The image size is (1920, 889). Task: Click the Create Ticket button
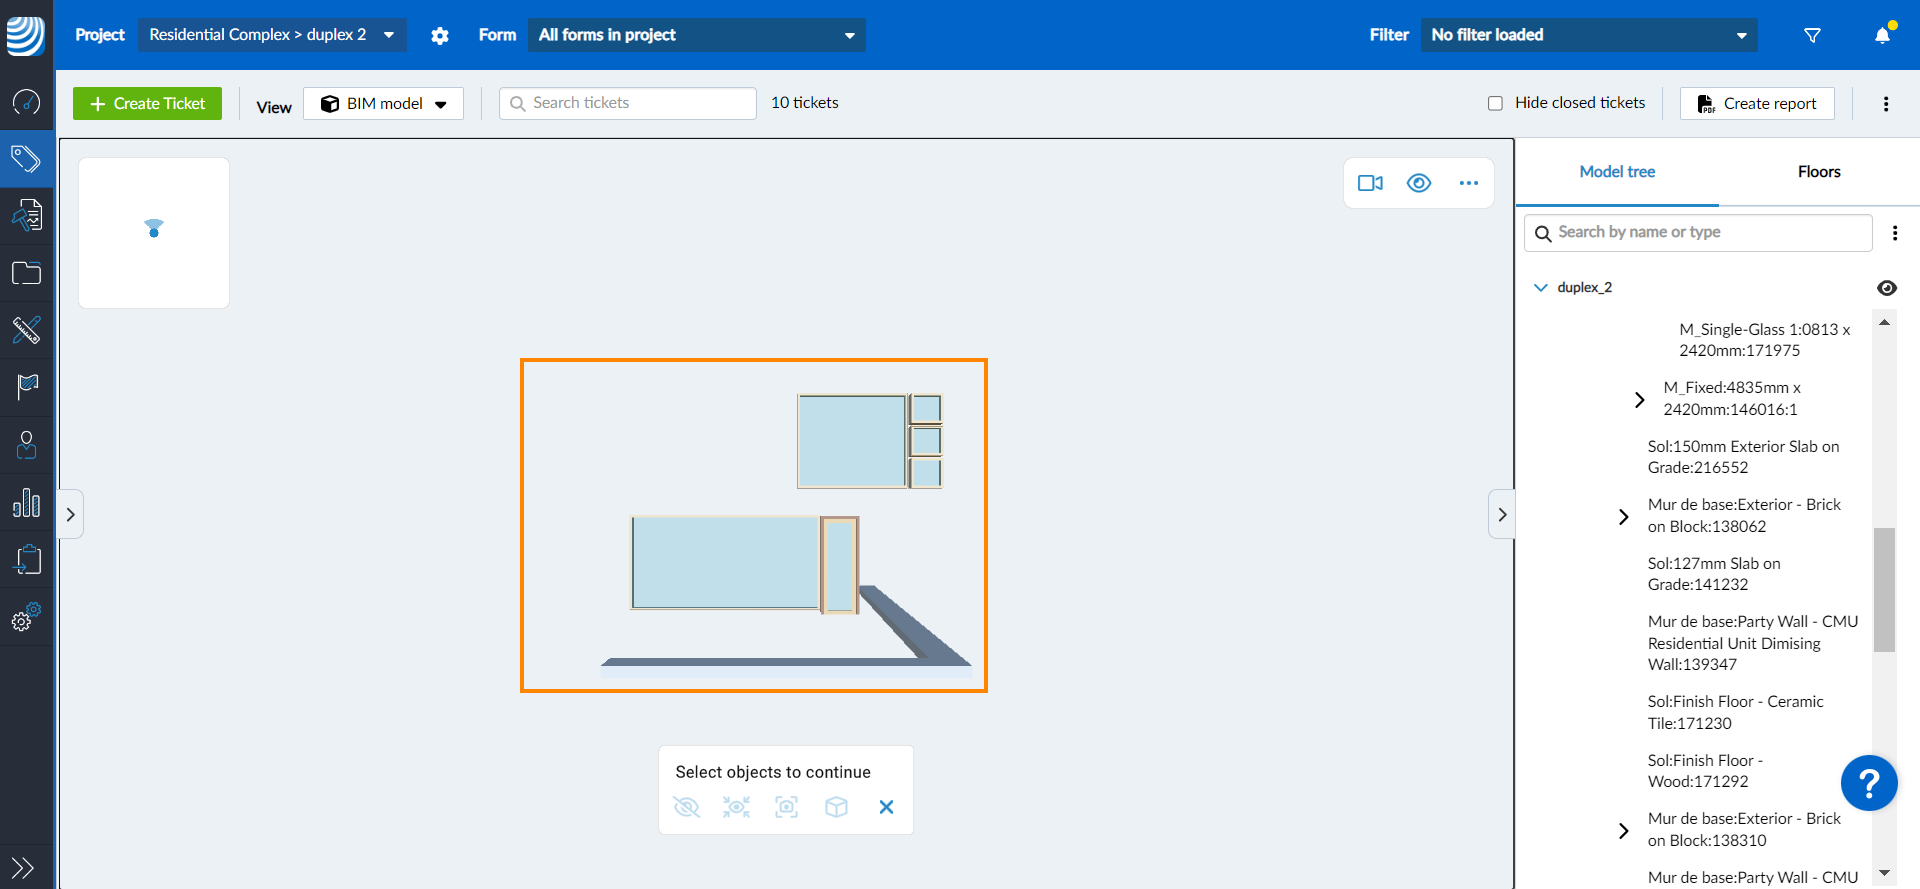click(x=147, y=104)
